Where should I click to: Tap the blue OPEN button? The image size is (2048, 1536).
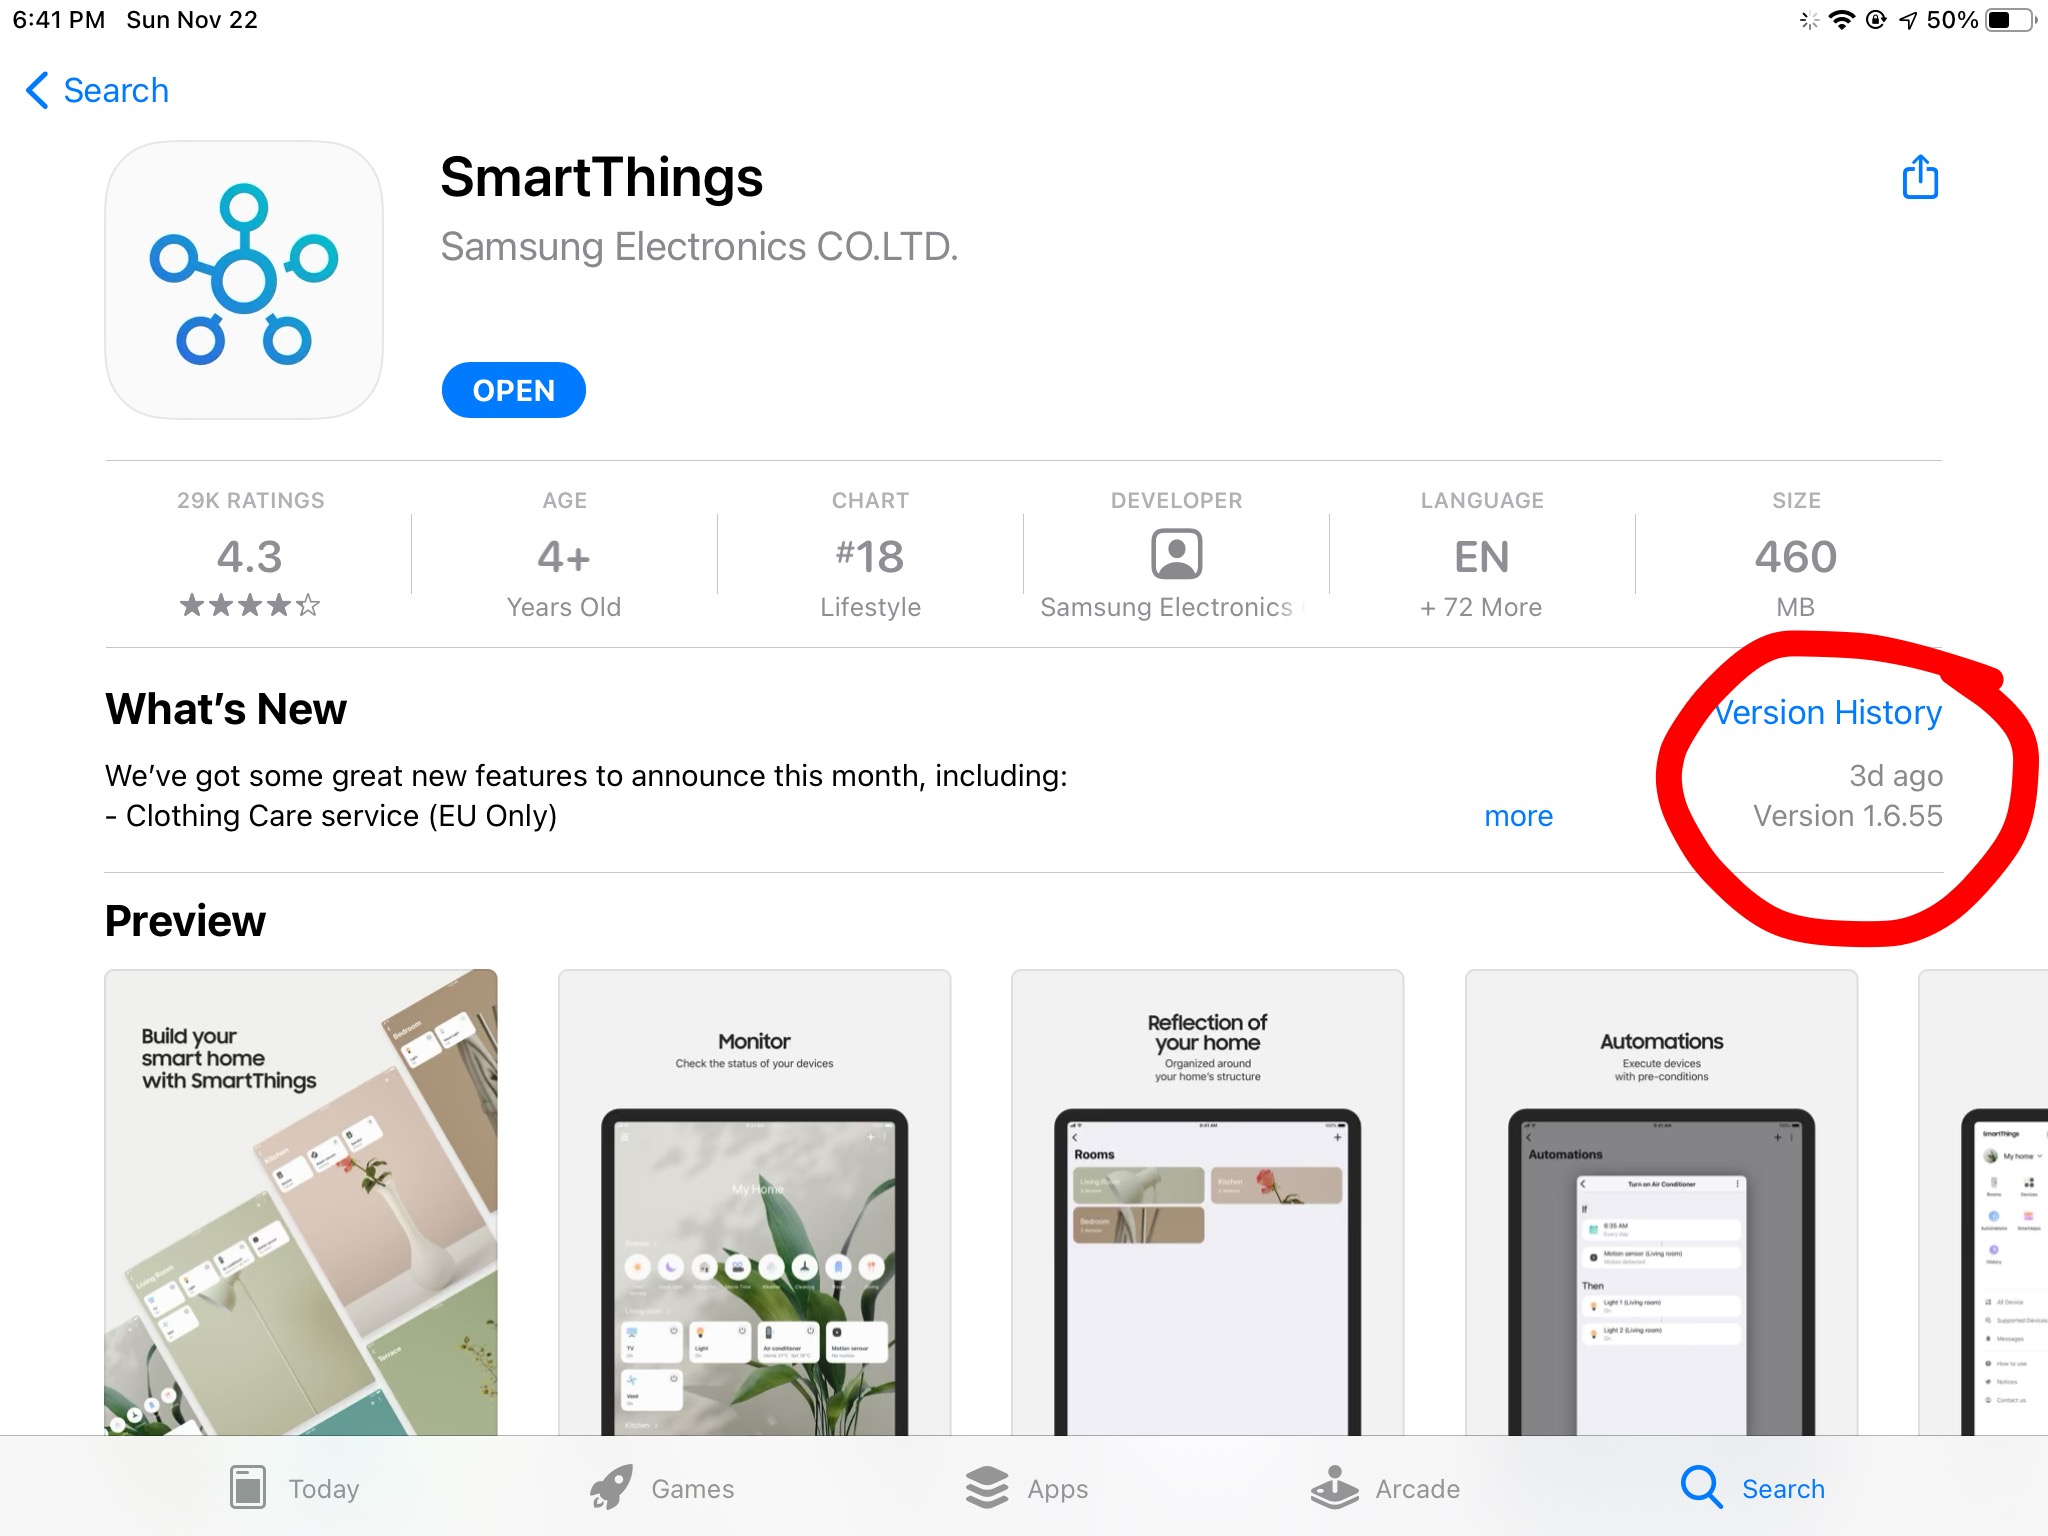pos(513,390)
